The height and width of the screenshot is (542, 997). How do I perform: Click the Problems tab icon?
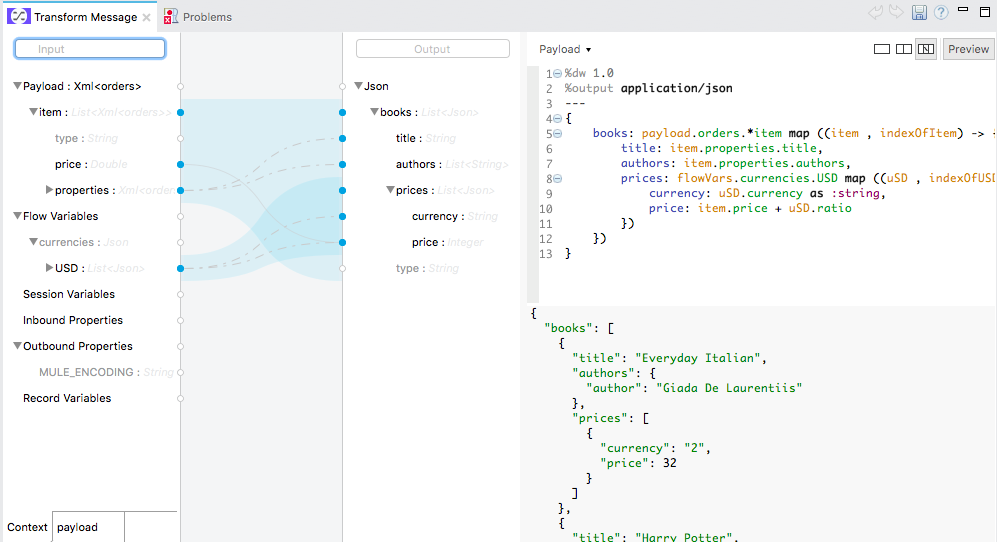click(171, 17)
